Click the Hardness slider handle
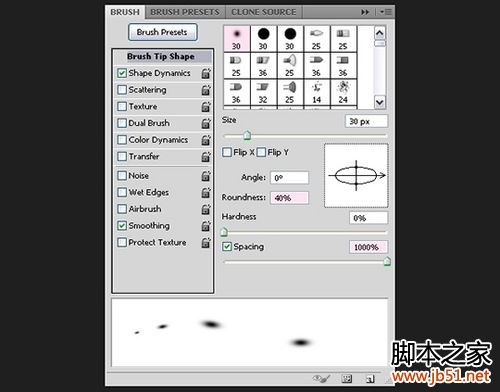 pyautogui.click(x=224, y=231)
